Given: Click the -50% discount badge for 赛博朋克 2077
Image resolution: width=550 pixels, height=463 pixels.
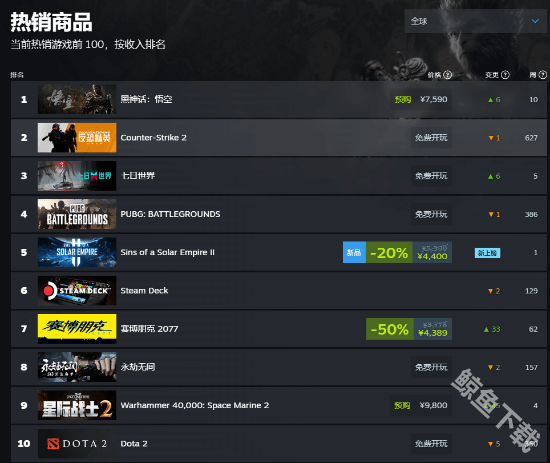Looking at the screenshot, I should (x=390, y=329).
